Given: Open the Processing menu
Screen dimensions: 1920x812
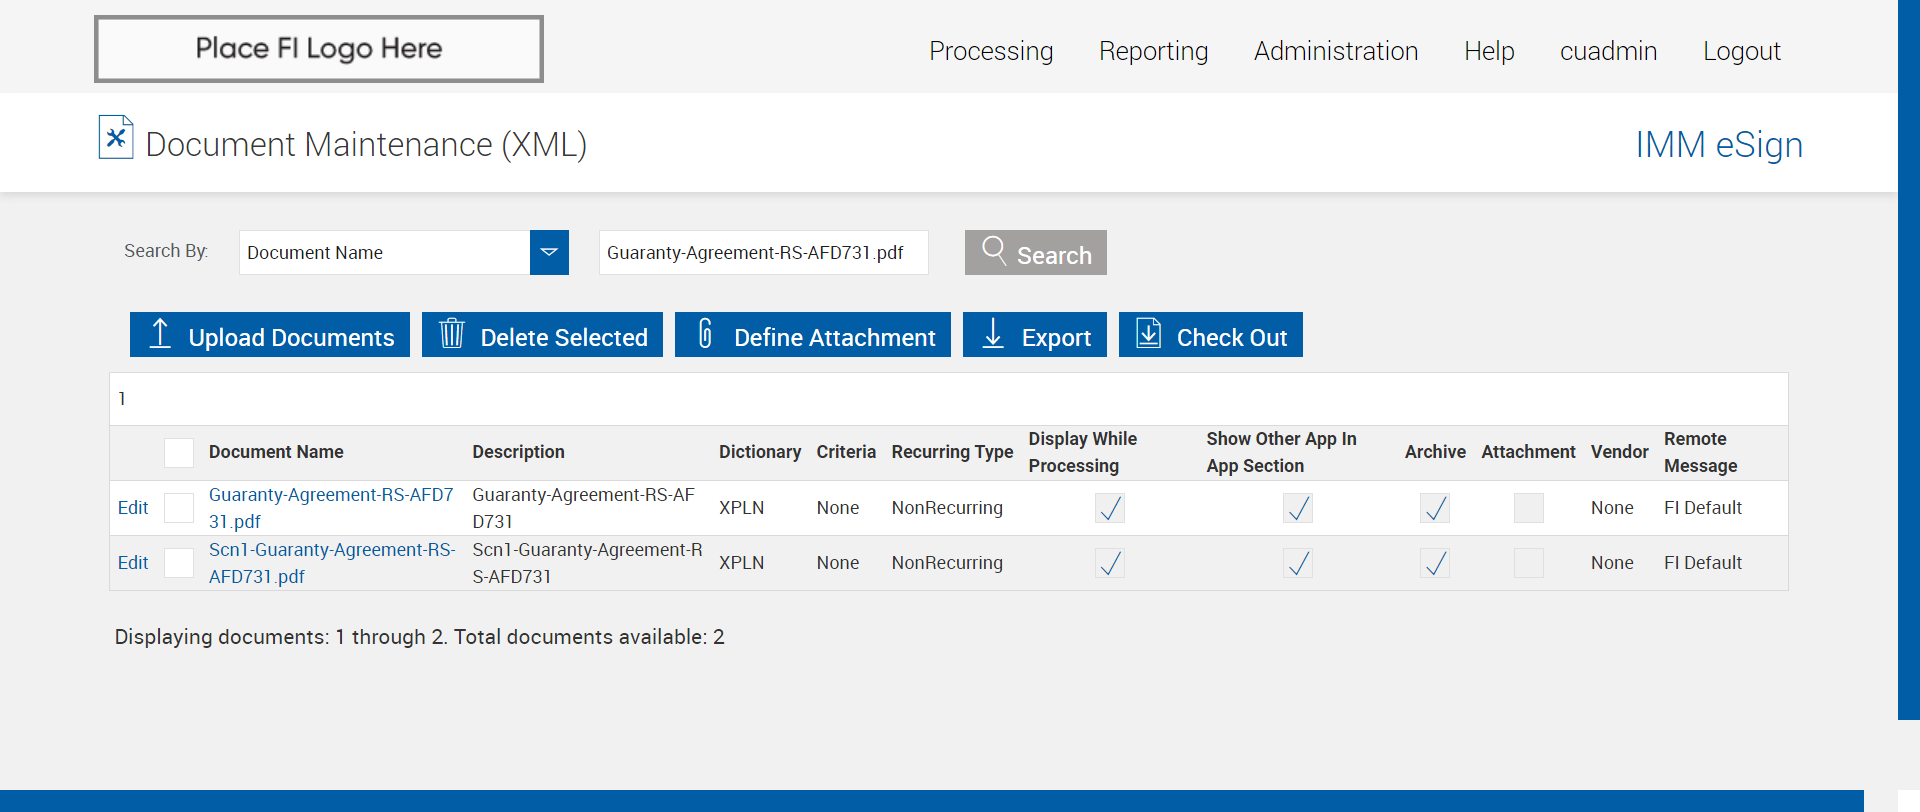Looking at the screenshot, I should pos(991,51).
